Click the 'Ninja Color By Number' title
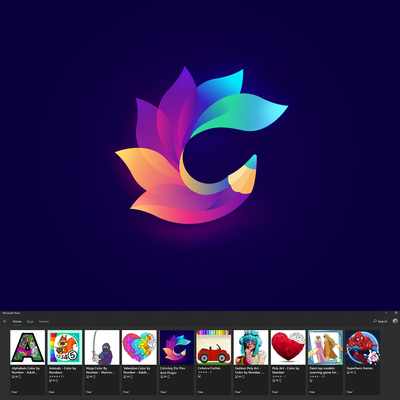The image size is (400, 400). (100, 370)
